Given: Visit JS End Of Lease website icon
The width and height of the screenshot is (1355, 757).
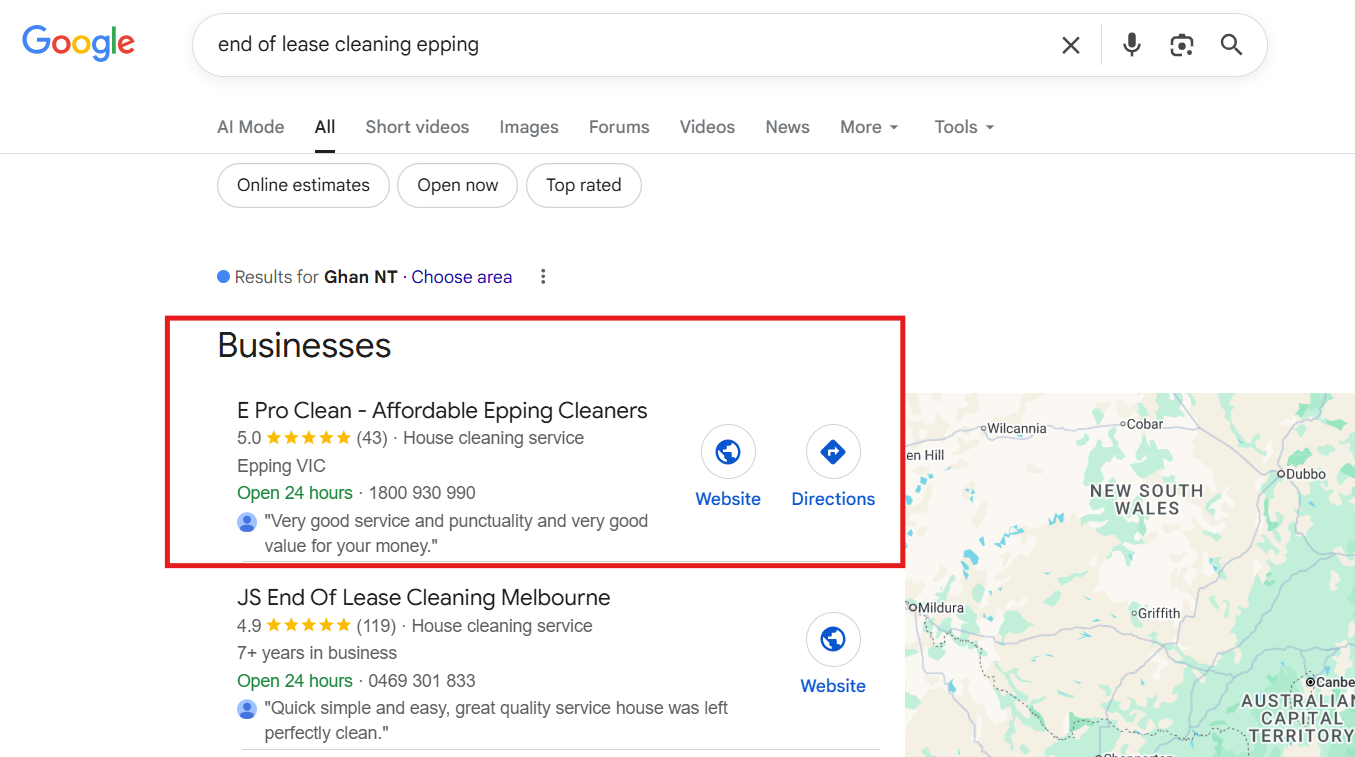Looking at the screenshot, I should click(833, 639).
